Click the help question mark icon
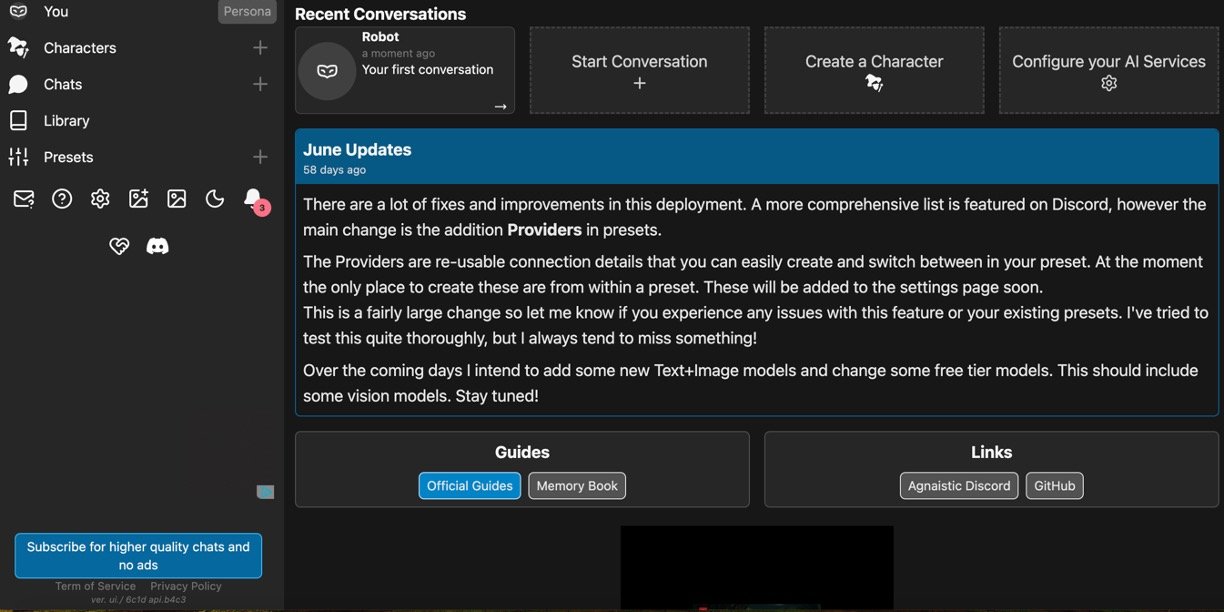Screen dimensions: 1224x612 [x=62, y=199]
